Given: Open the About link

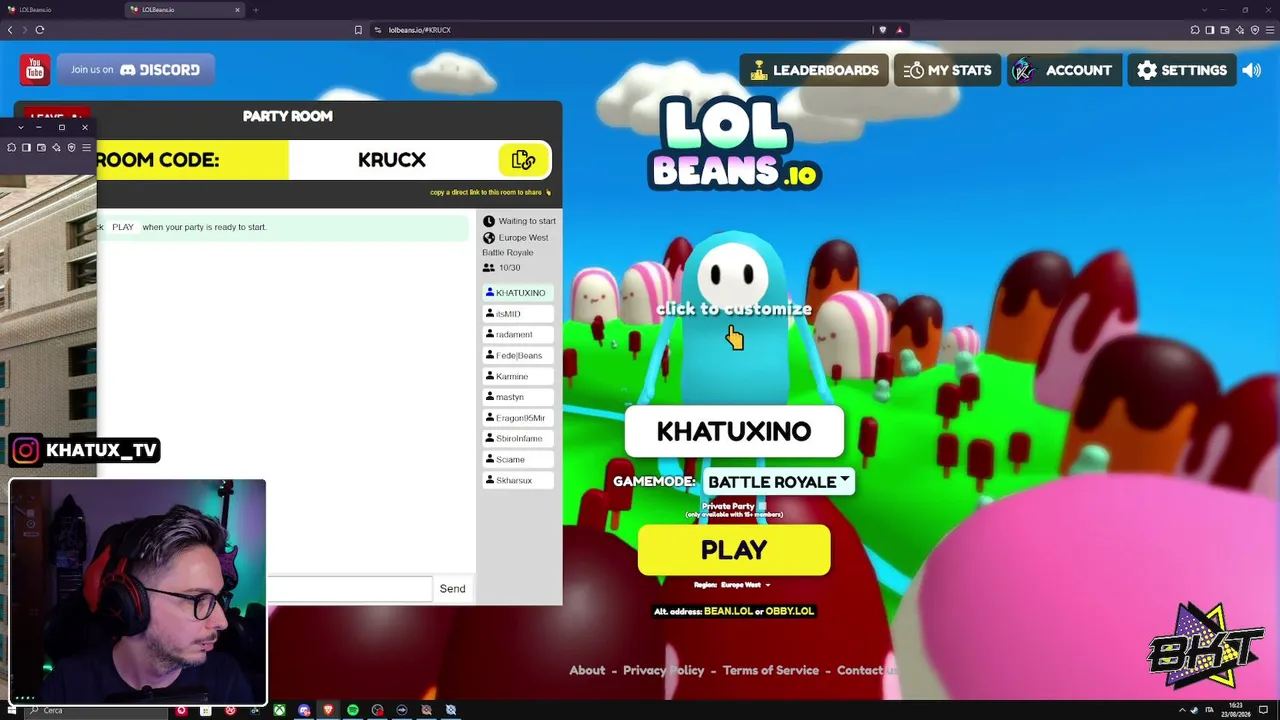Looking at the screenshot, I should 587,670.
